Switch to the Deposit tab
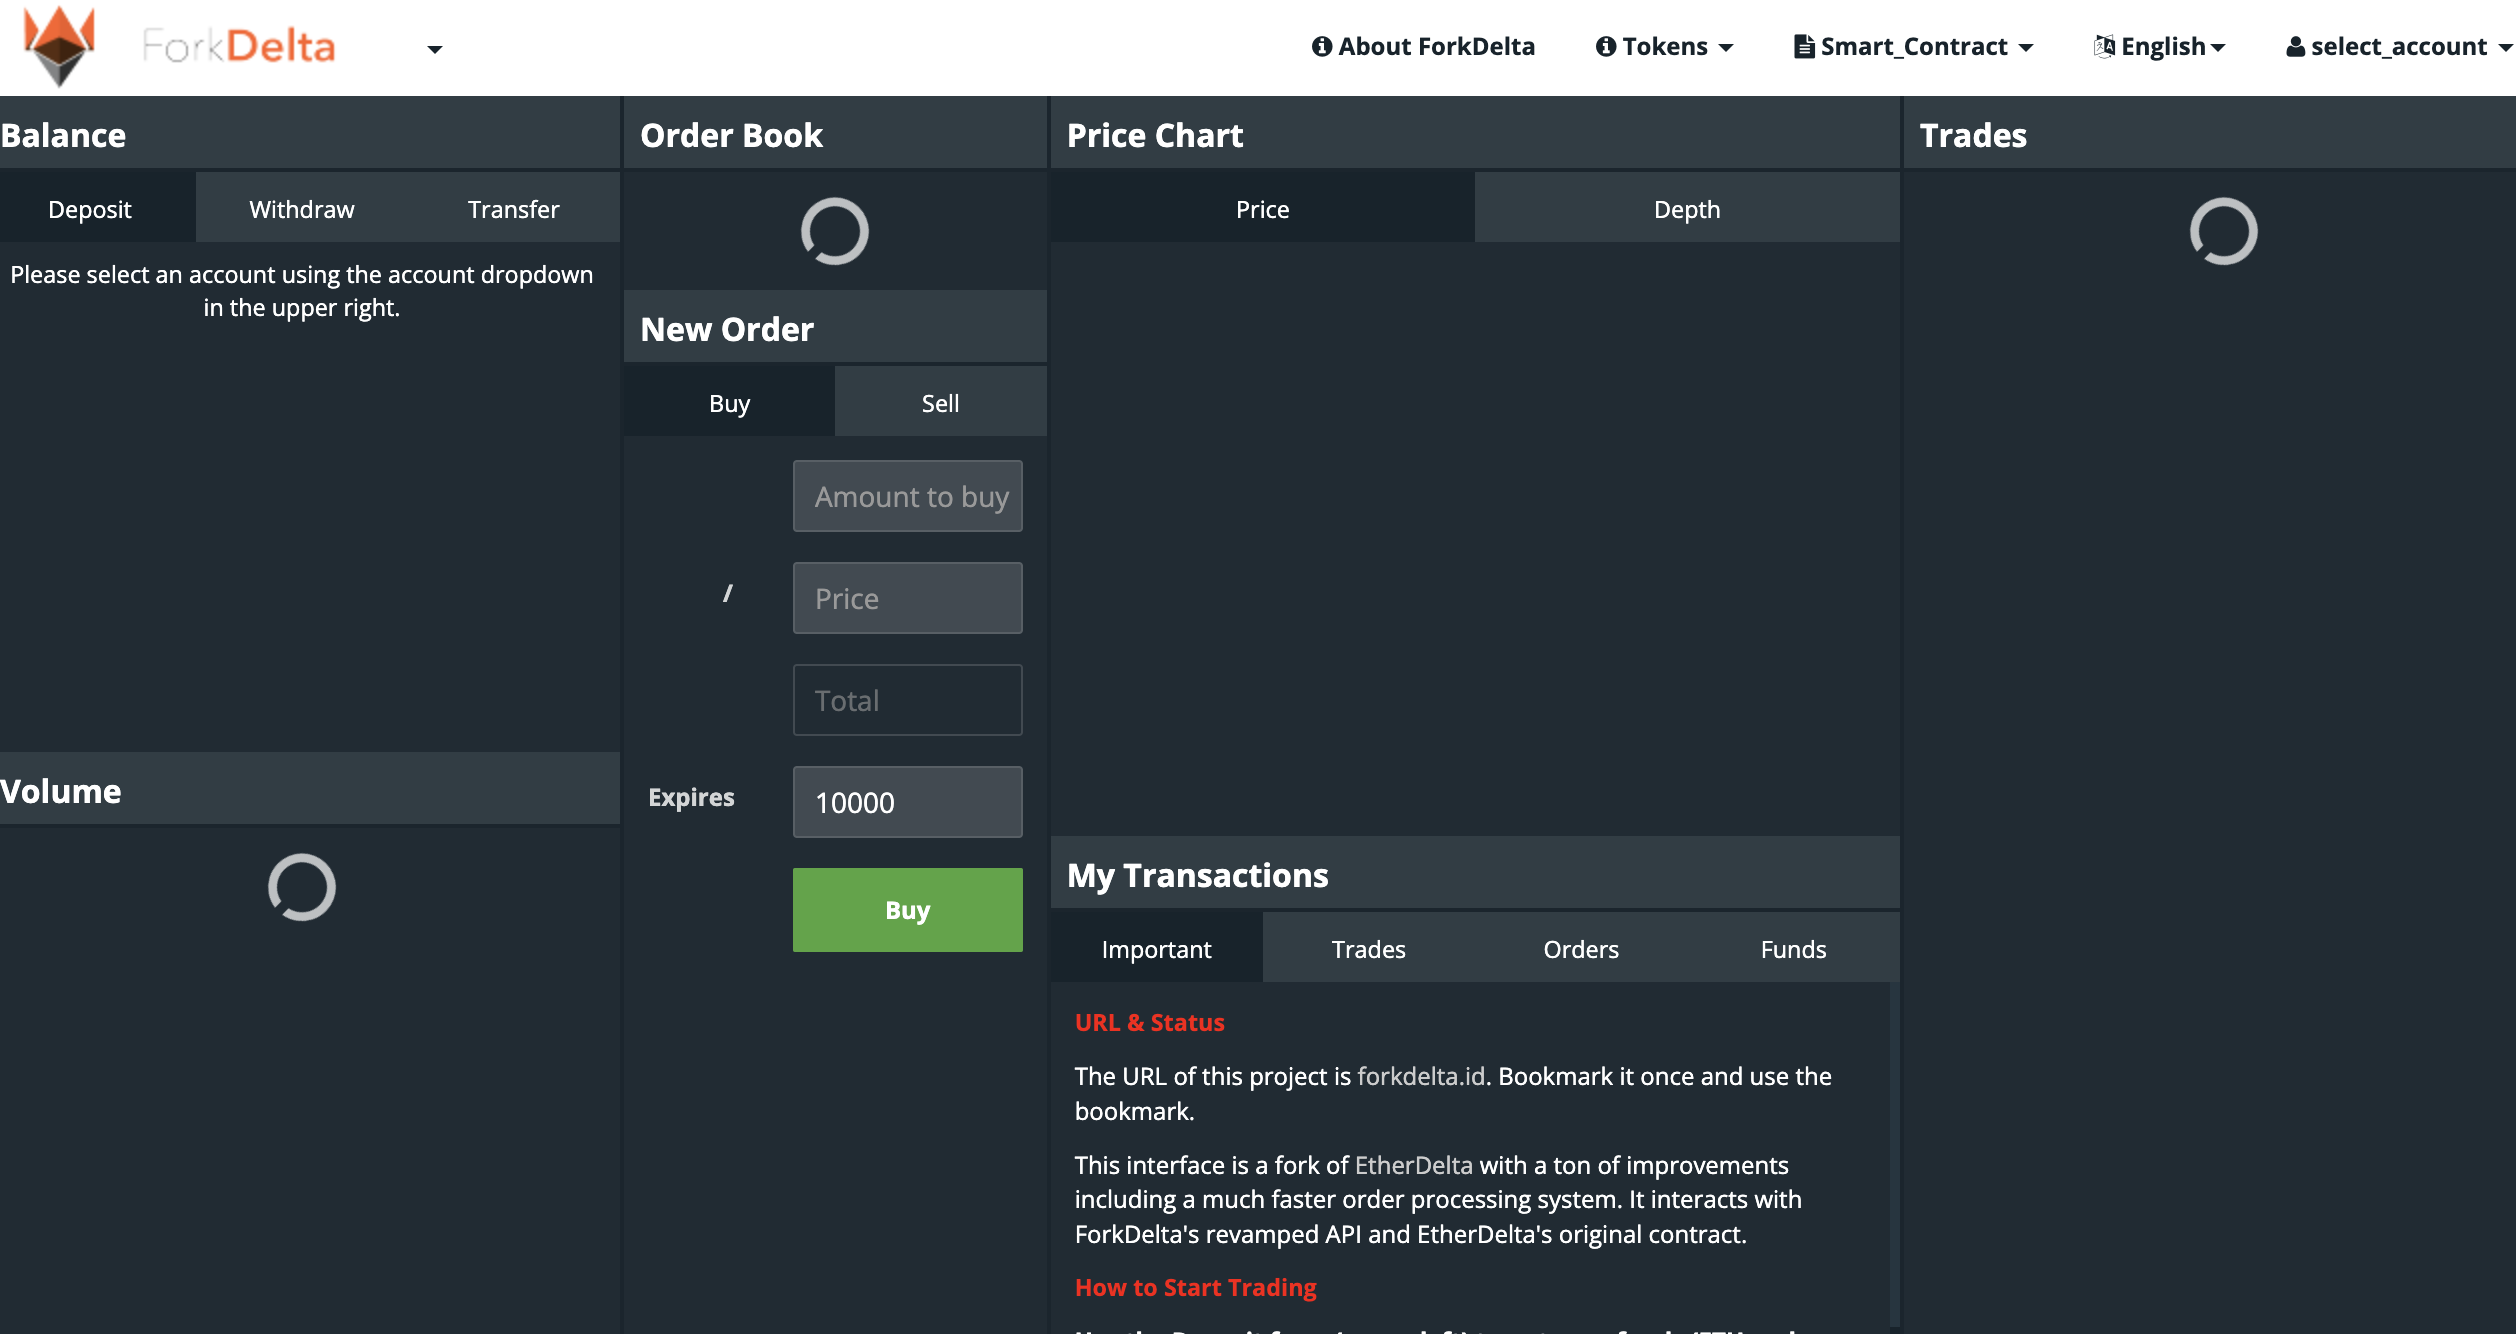 [90, 209]
